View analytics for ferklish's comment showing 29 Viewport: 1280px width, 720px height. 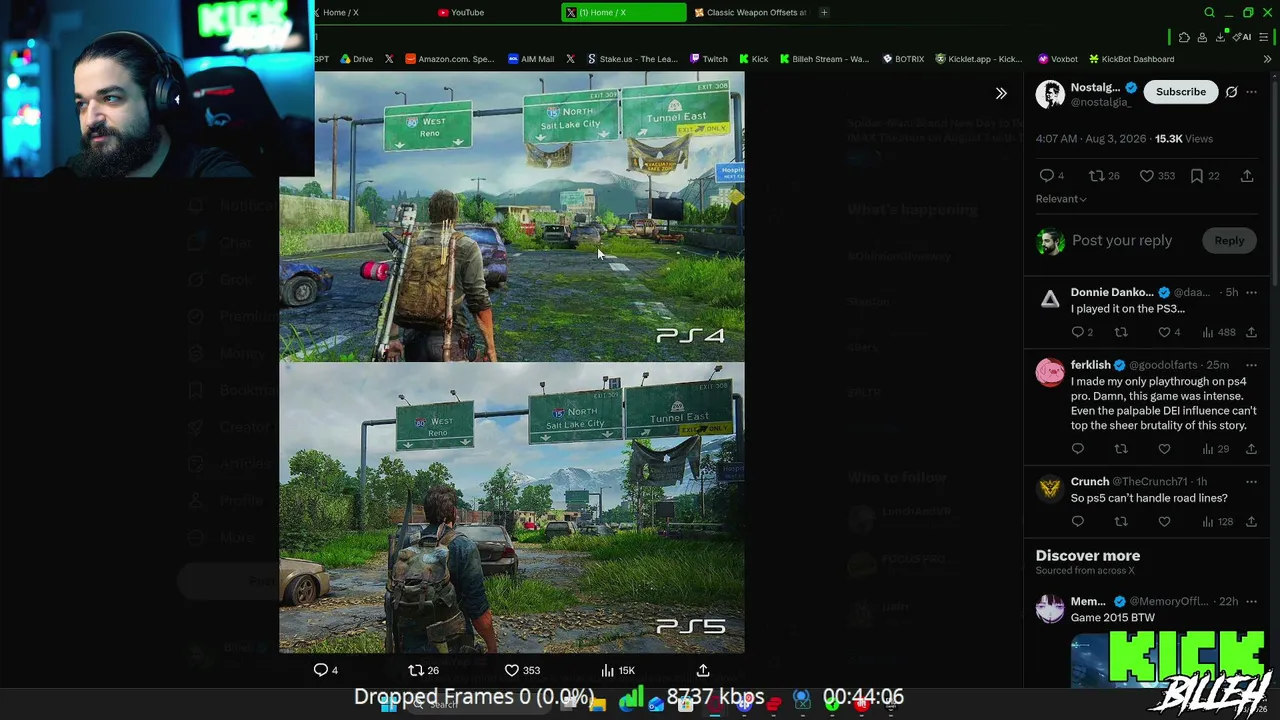tap(1215, 449)
